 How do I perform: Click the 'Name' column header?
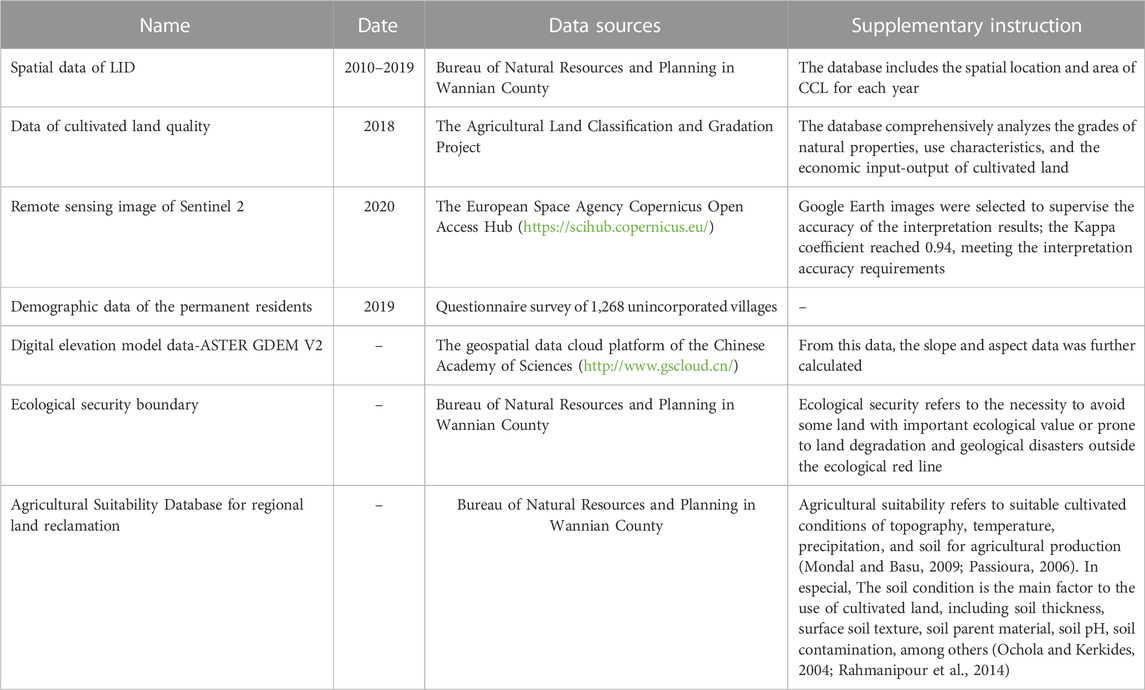pyautogui.click(x=165, y=26)
